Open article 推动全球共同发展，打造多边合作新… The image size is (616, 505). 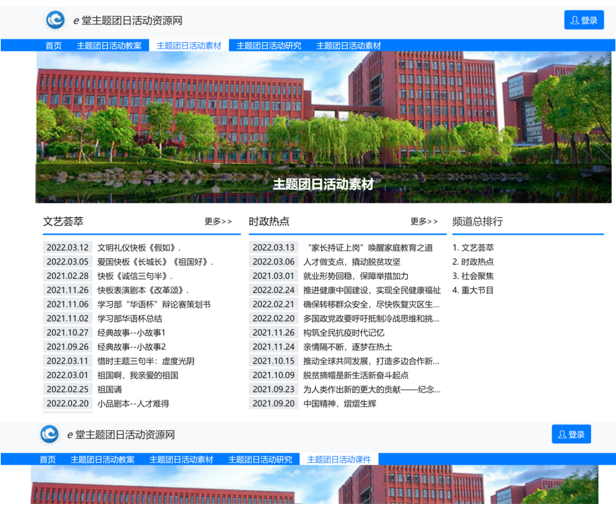coord(371,361)
